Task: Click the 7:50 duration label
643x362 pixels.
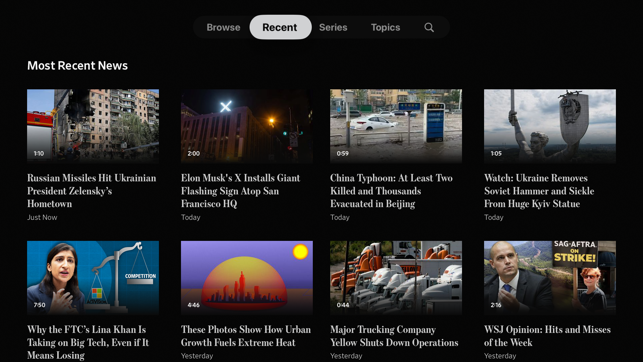Action: [39, 305]
